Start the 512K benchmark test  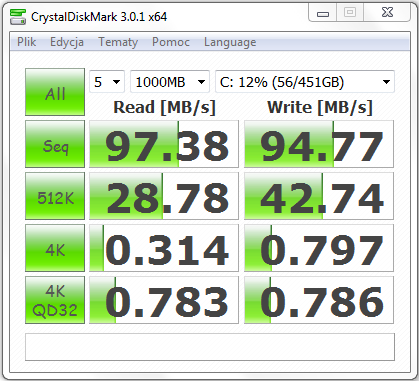55,196
